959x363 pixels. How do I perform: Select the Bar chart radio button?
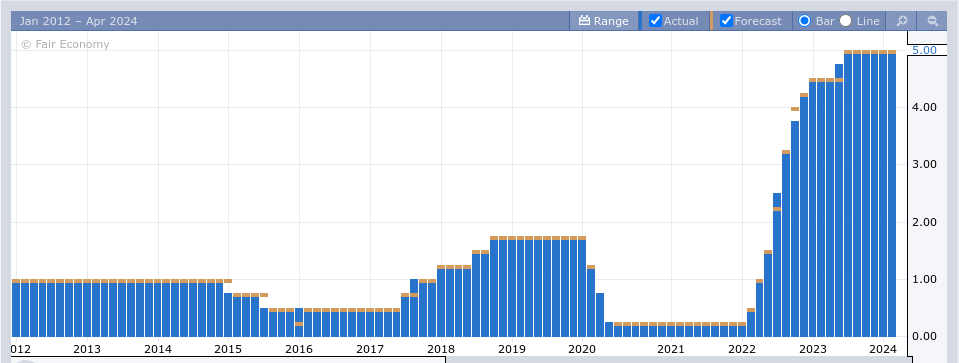804,20
